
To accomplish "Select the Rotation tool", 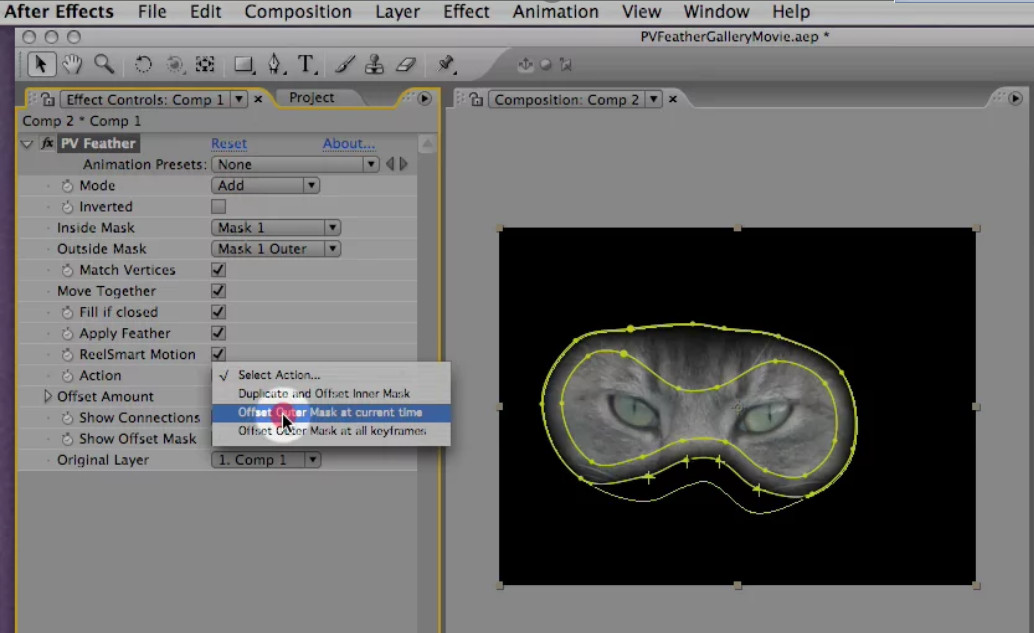I will [x=142, y=65].
